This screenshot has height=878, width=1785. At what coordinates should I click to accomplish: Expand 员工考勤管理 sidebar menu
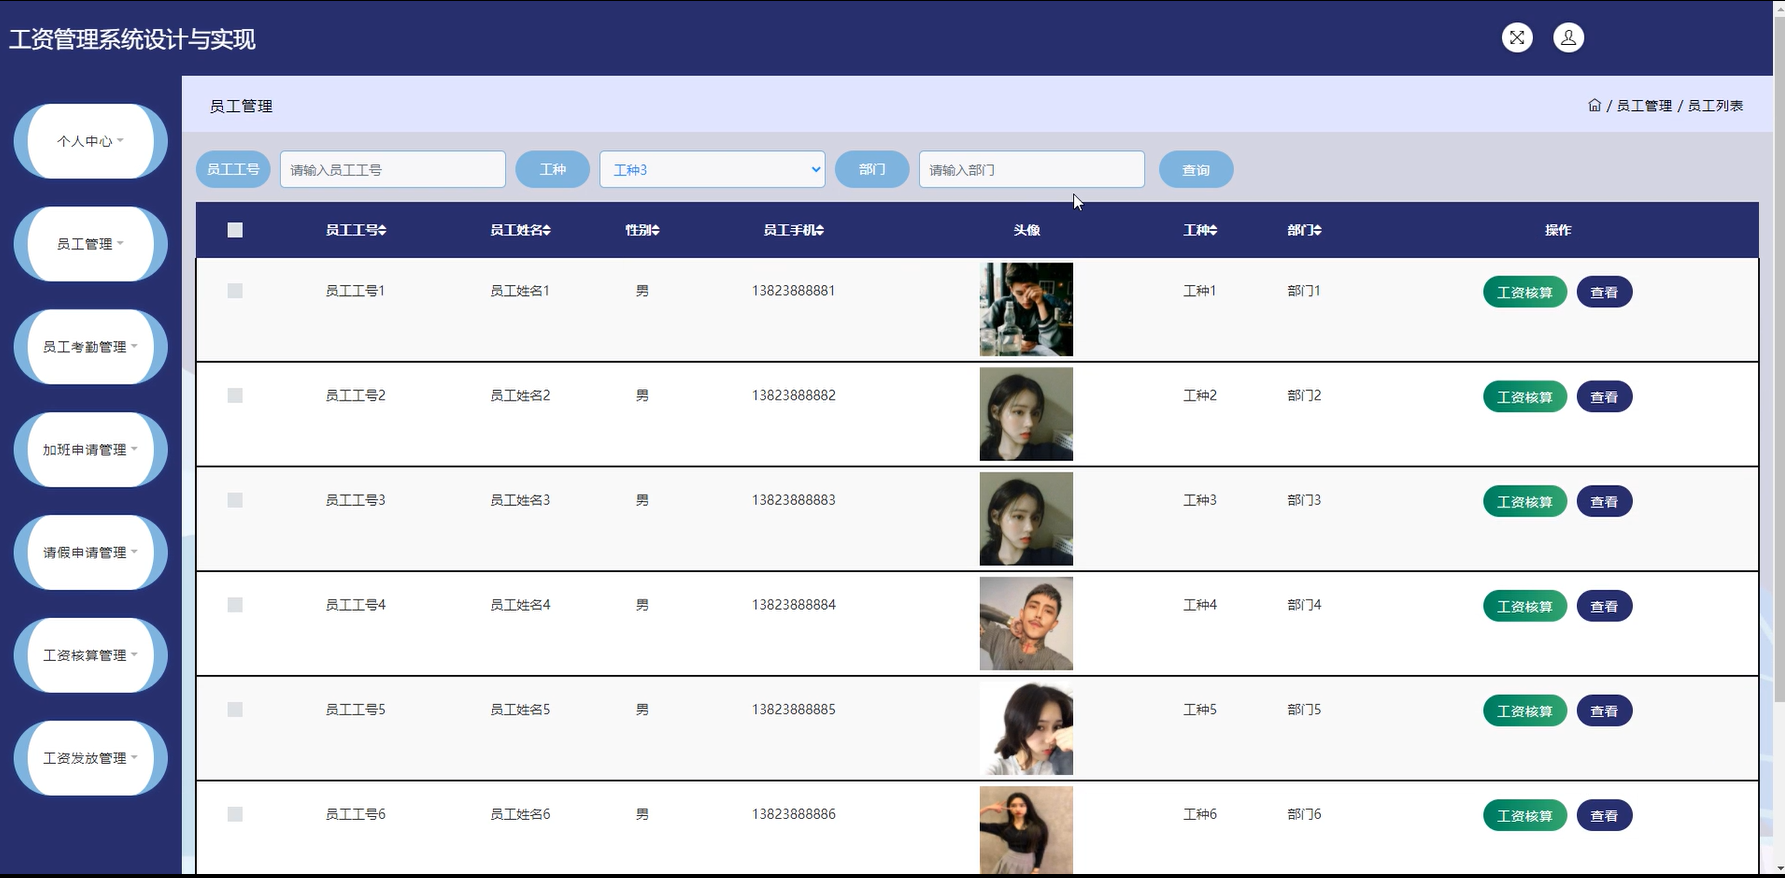tap(90, 347)
